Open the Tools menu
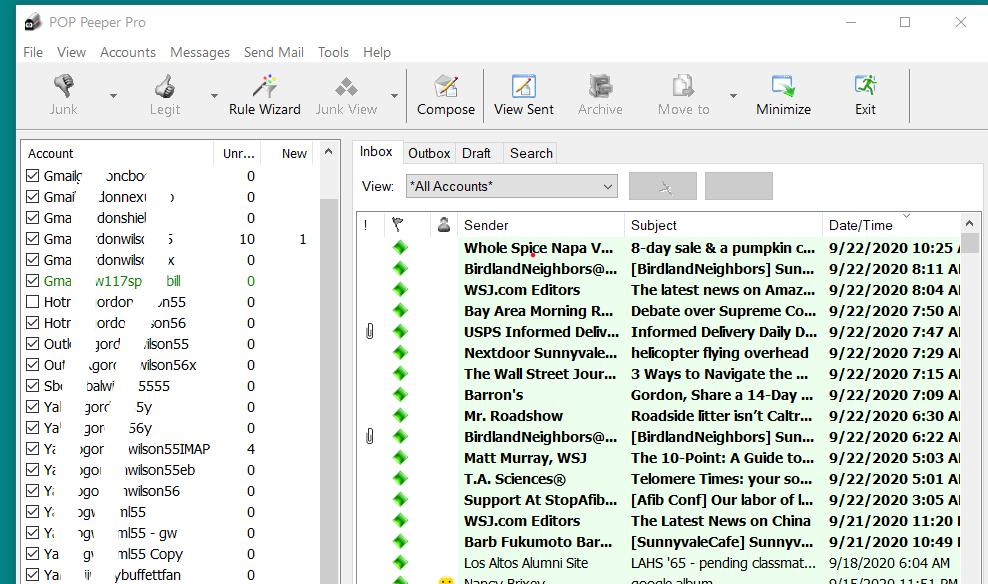The image size is (988, 584). pyautogui.click(x=333, y=52)
